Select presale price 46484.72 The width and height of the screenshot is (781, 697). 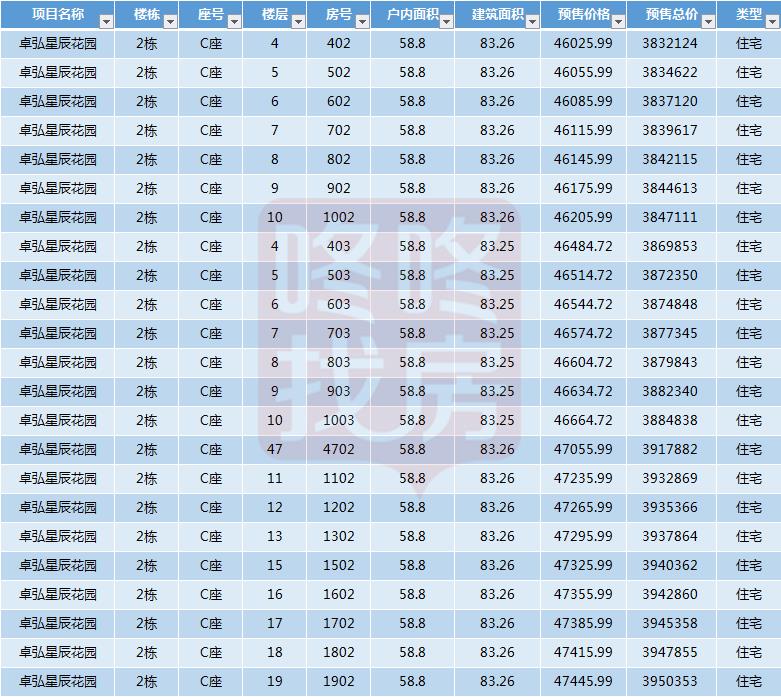tap(583, 246)
